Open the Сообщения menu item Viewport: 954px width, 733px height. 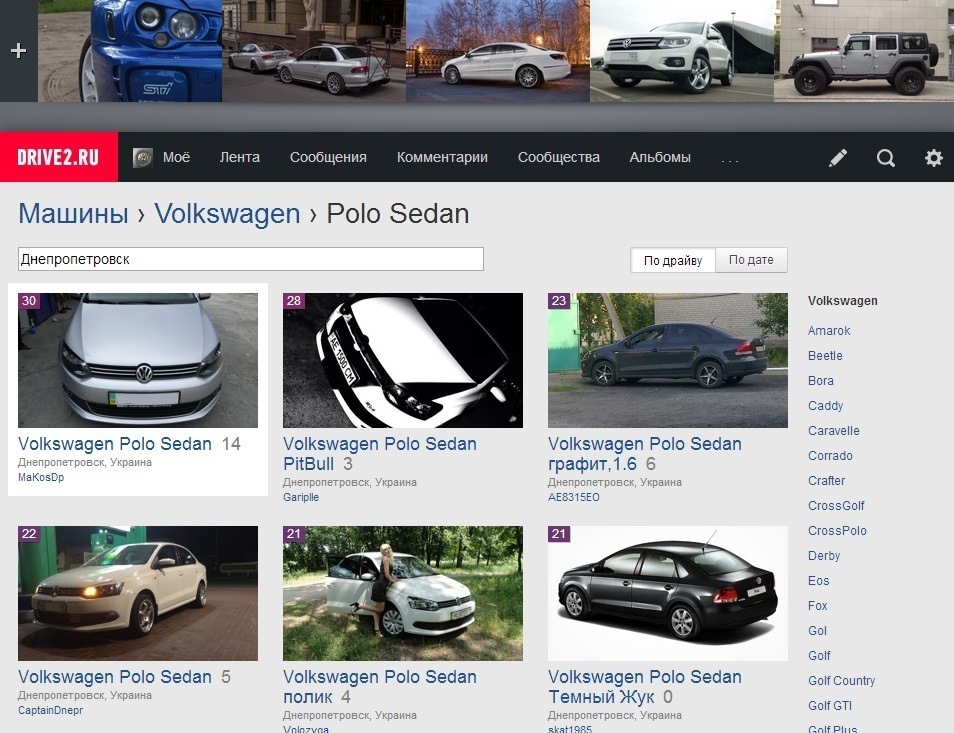pyautogui.click(x=328, y=158)
